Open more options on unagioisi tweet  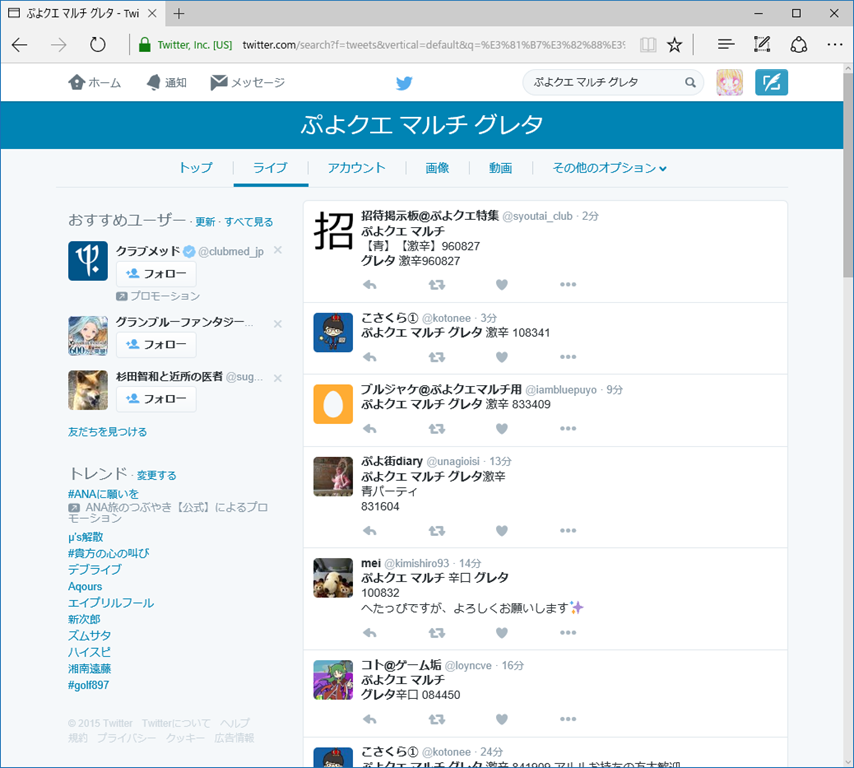[568, 531]
